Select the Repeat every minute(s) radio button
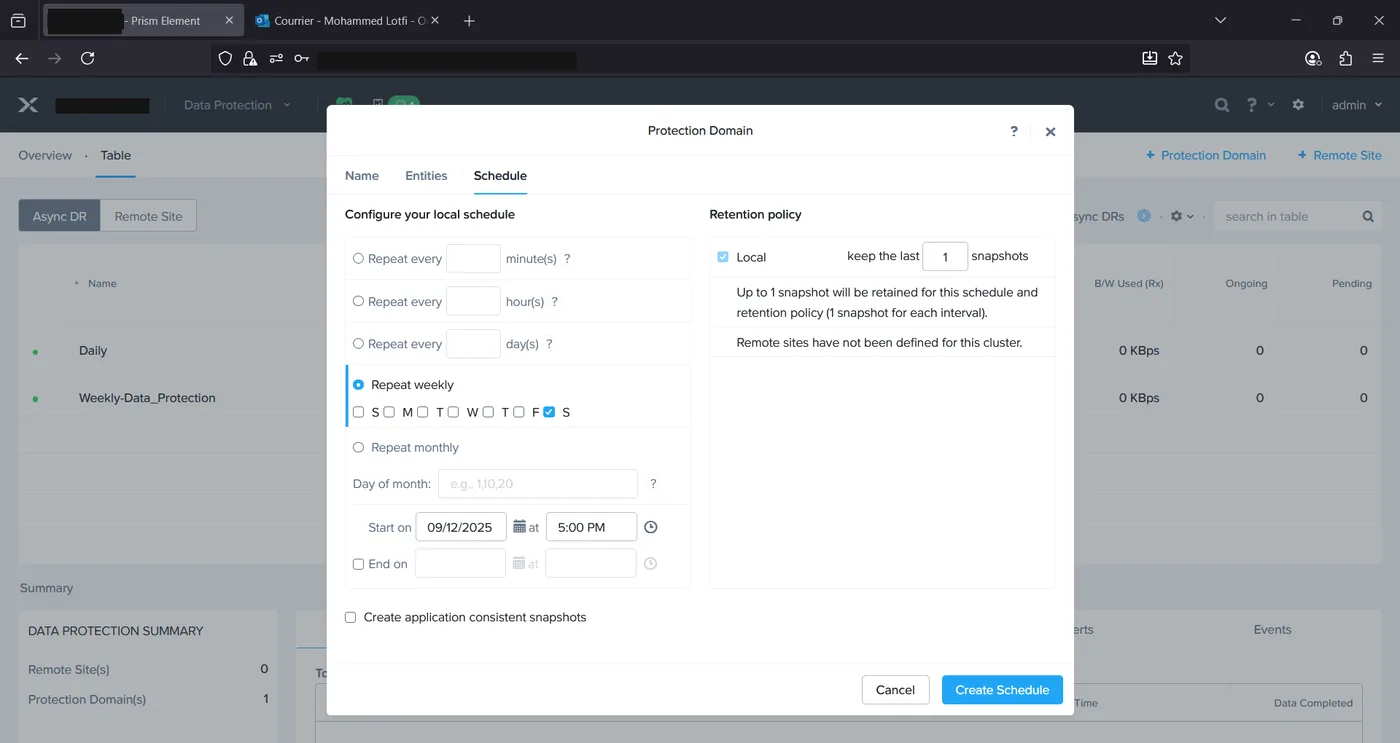The width and height of the screenshot is (1400, 743). coord(358,258)
